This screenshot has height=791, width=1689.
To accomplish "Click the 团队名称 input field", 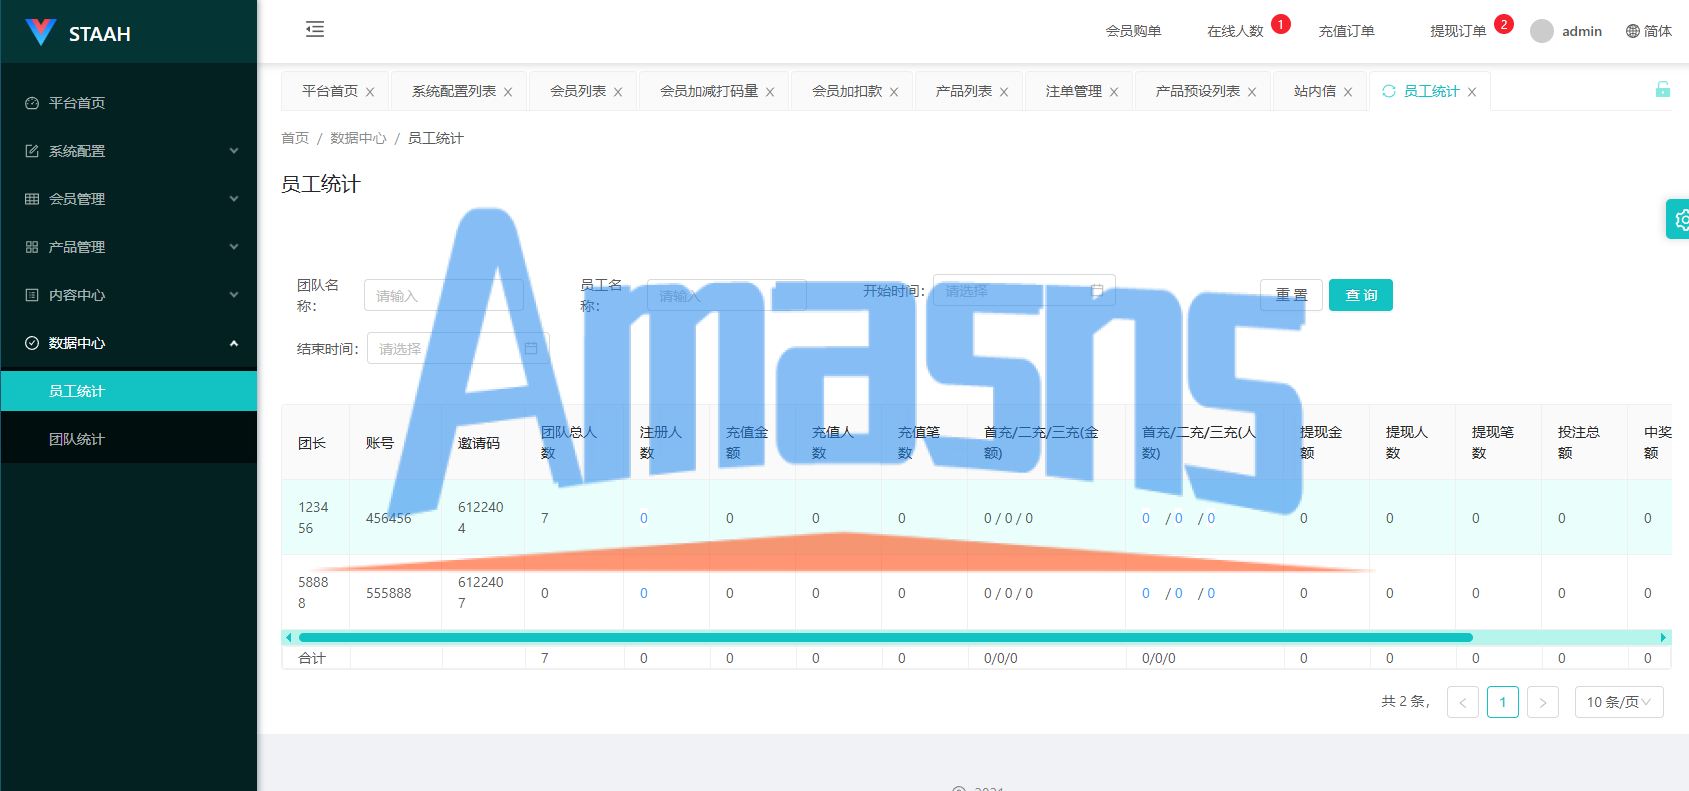I will pos(444,295).
